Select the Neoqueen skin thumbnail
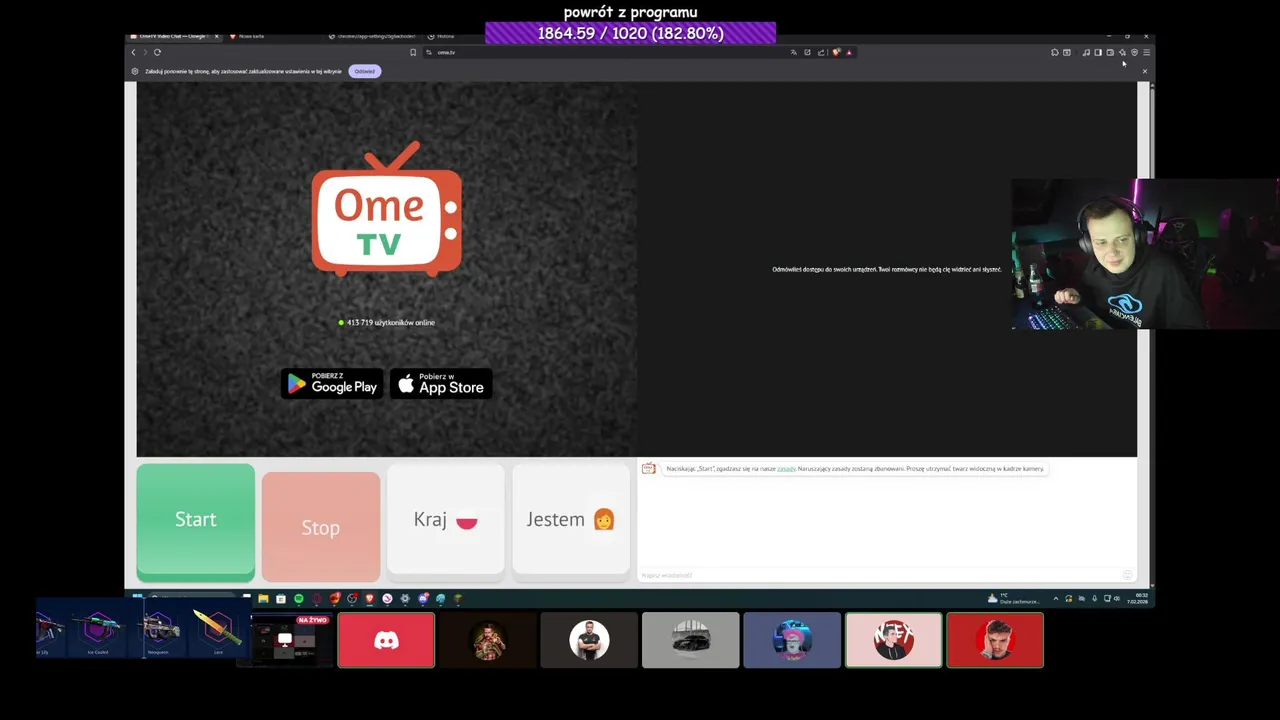This screenshot has width=1280, height=720. (x=158, y=630)
